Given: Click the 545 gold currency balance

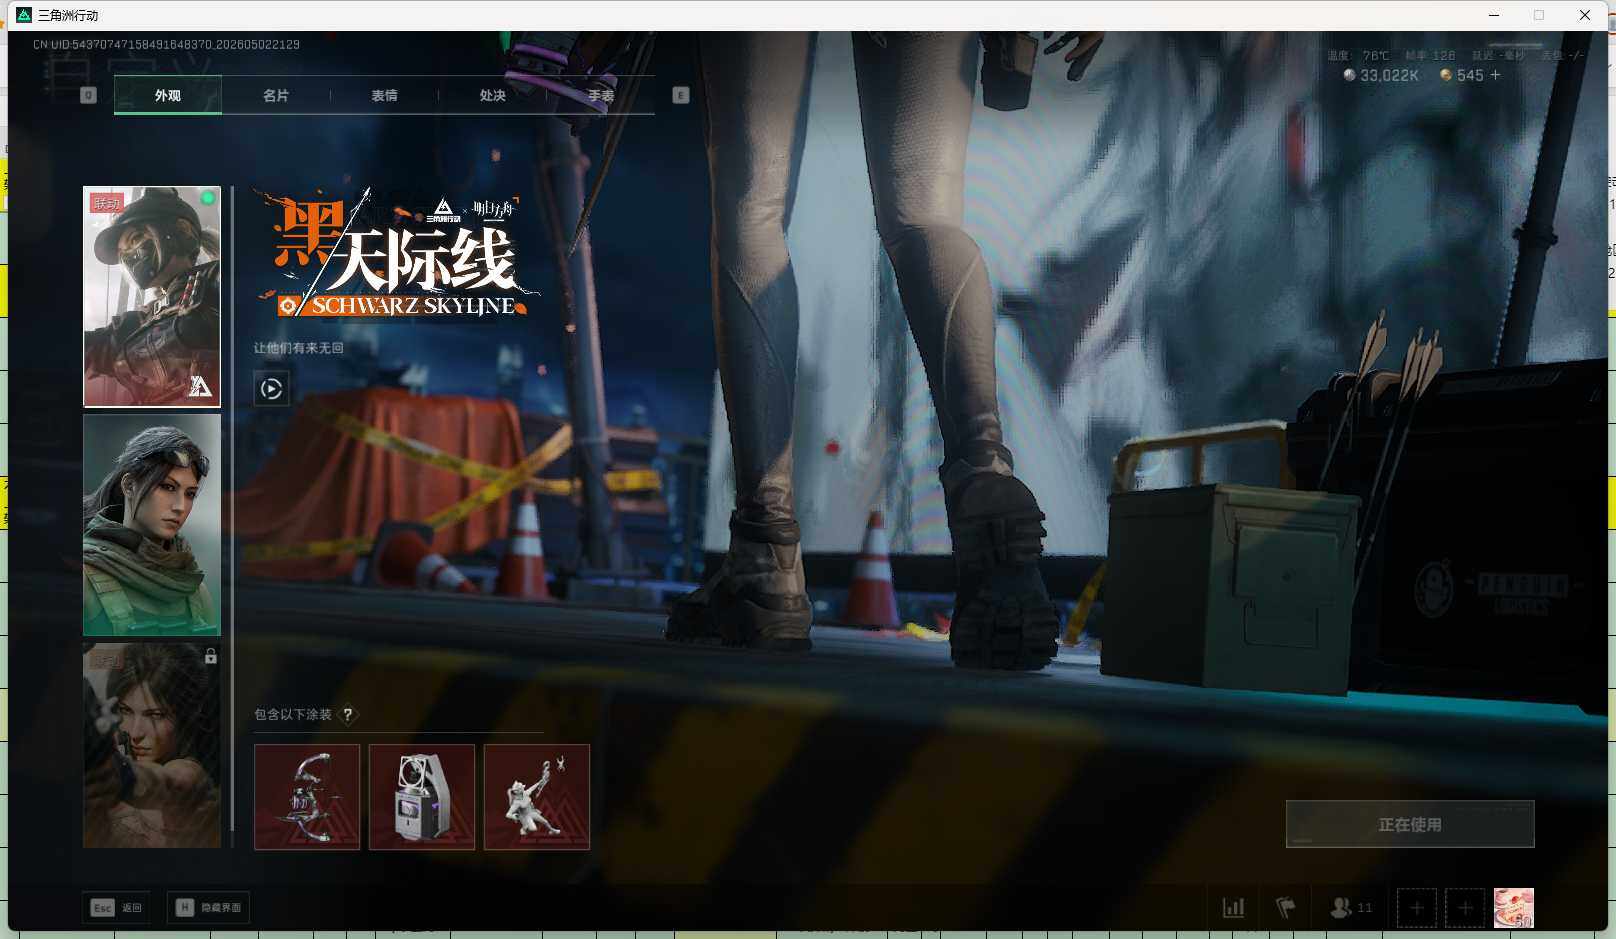Looking at the screenshot, I should (1462, 75).
